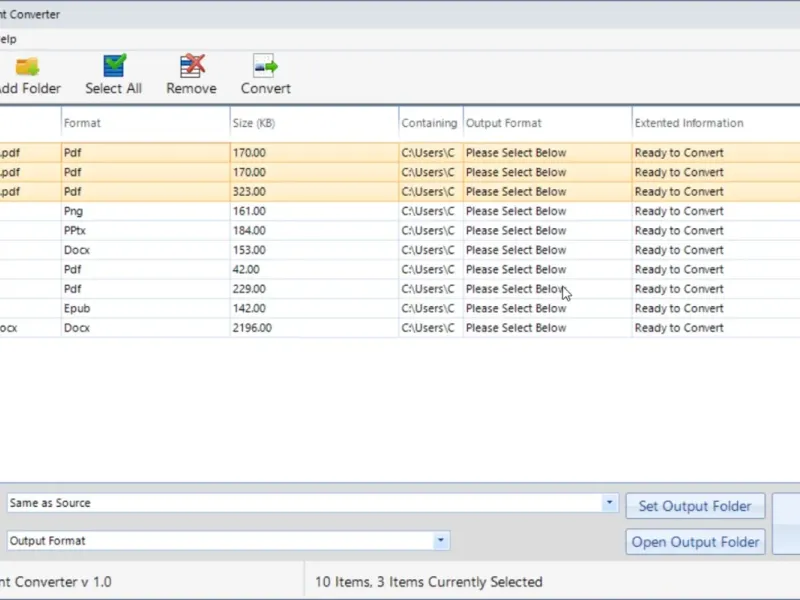Click the Add Folder toolbar icon
The height and width of the screenshot is (600, 800).
click(x=27, y=67)
